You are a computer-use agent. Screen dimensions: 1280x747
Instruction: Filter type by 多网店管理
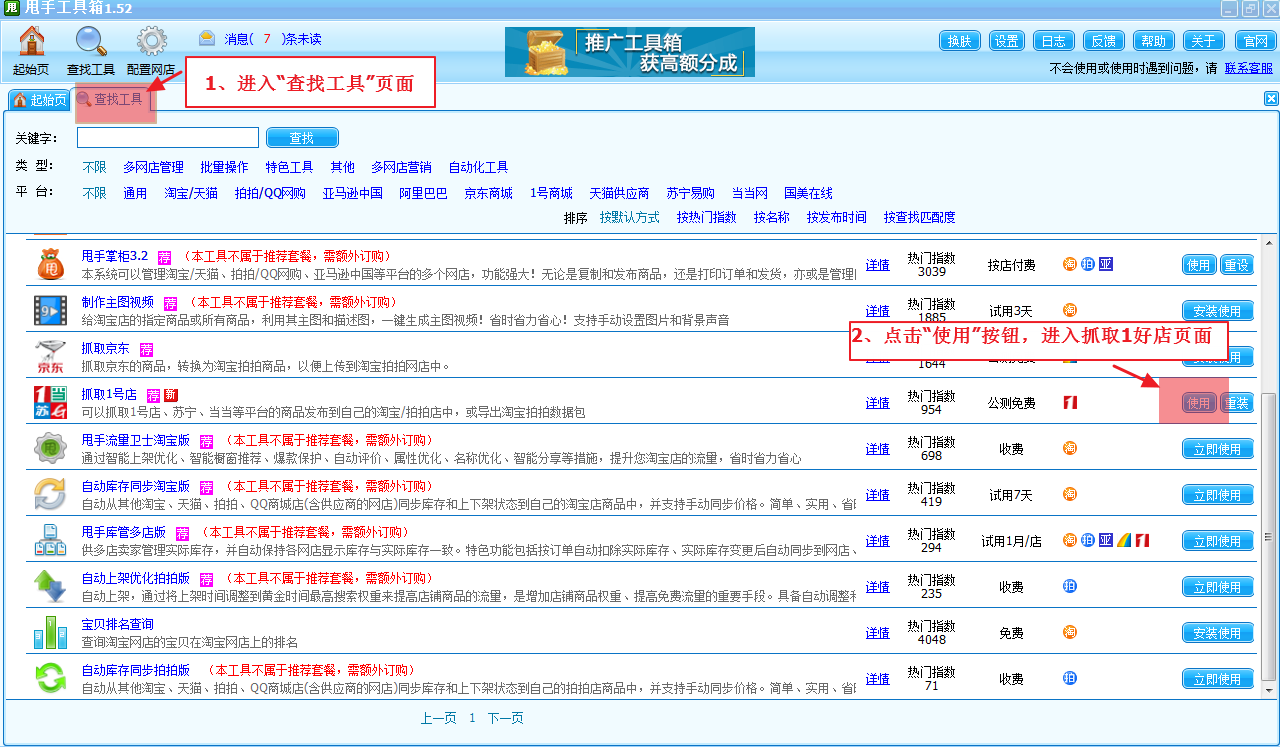coord(153,167)
